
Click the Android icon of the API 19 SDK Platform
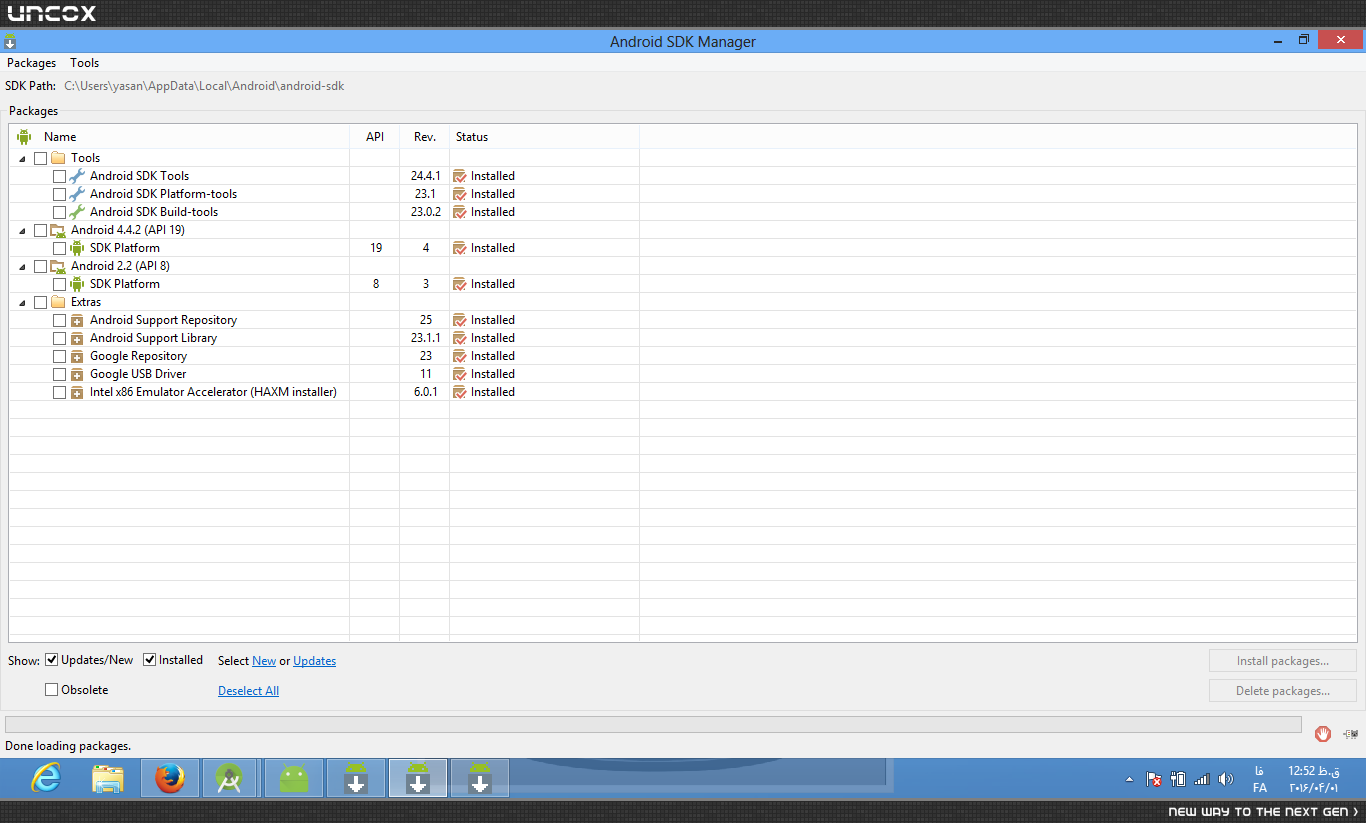[x=77, y=248]
